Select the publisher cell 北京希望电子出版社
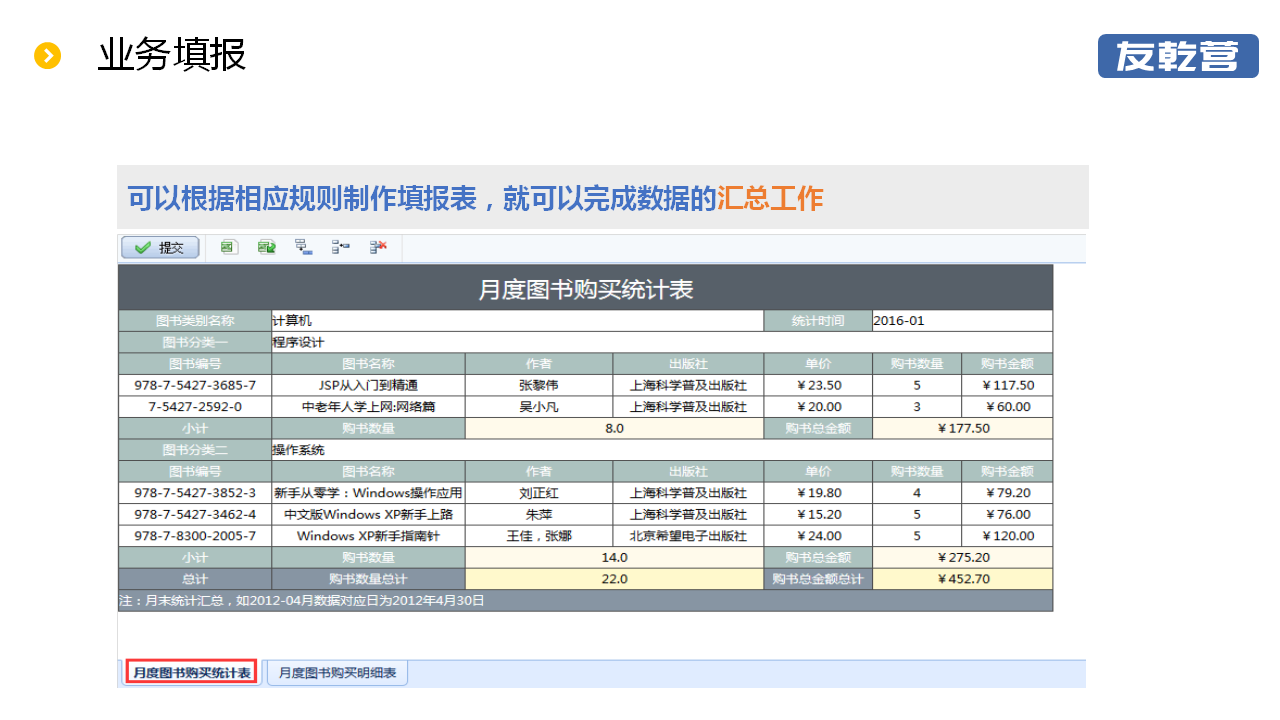Image resolution: width=1280 pixels, height=720 pixels. pos(688,536)
